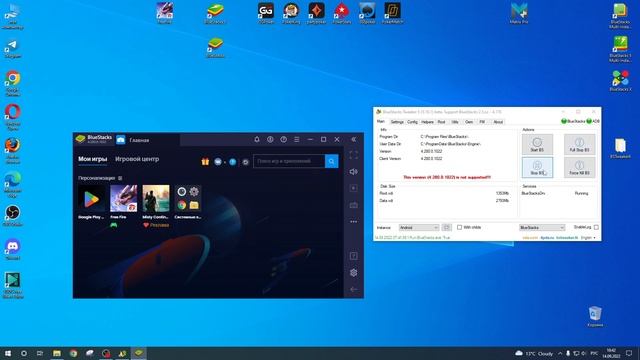
Task: Open Opera browser desktop shortcut
Action: [13, 117]
